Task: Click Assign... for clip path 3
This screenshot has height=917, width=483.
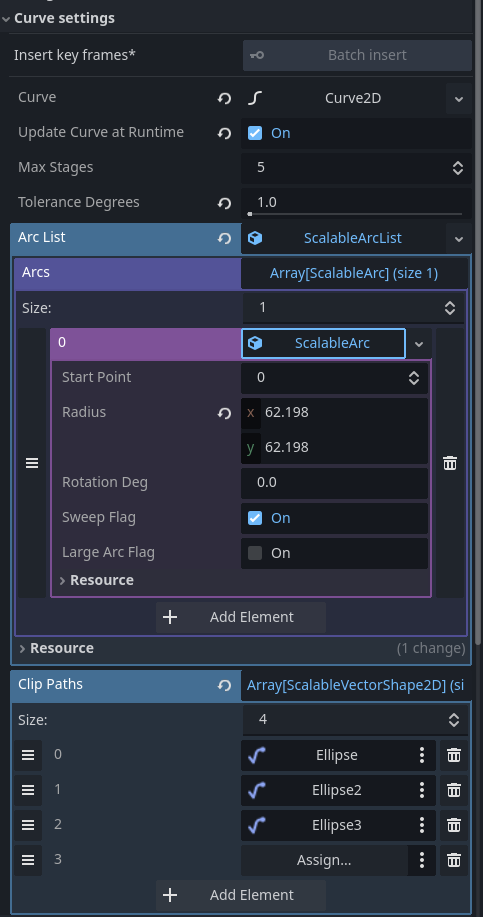Action: (325, 860)
